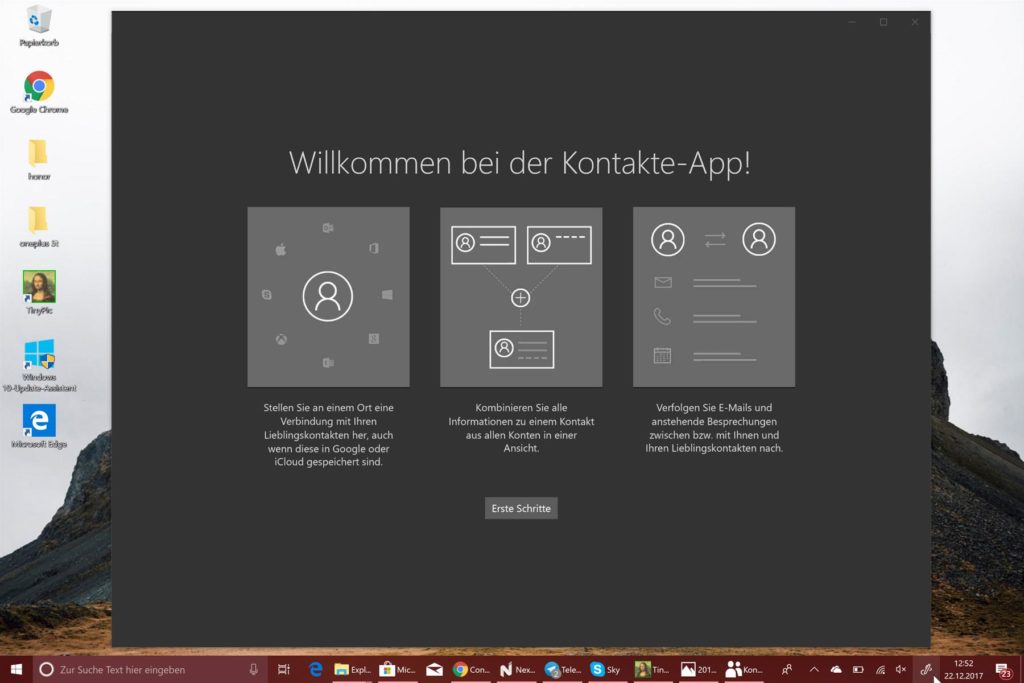
Task: Launch the Microsoft Store from the taskbar
Action: (388, 669)
